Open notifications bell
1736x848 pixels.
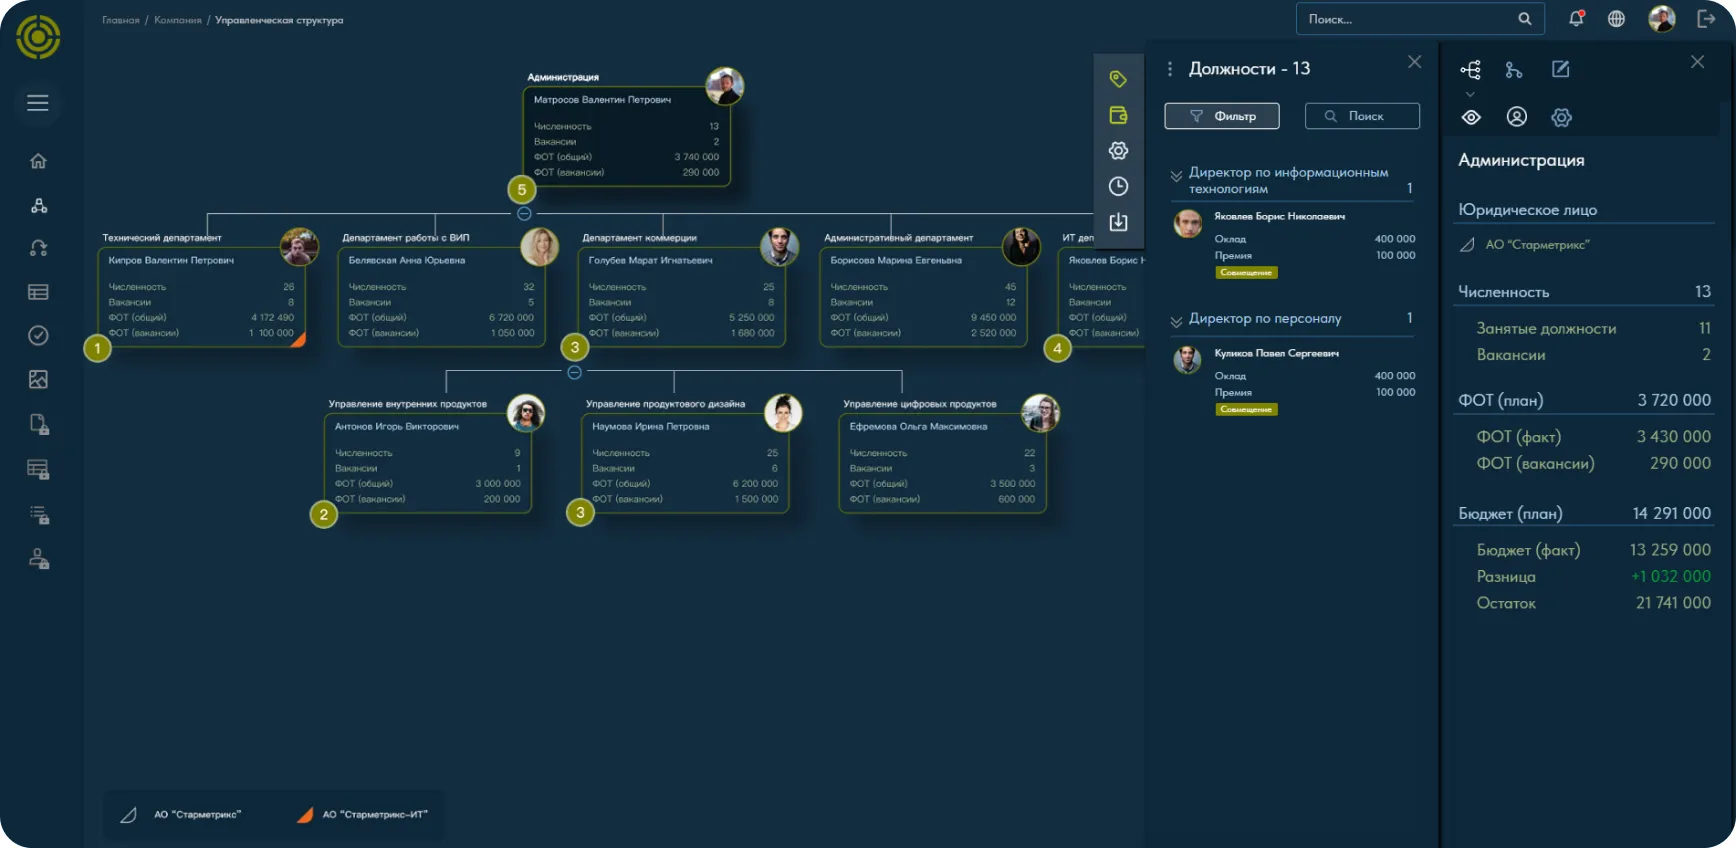point(1576,18)
